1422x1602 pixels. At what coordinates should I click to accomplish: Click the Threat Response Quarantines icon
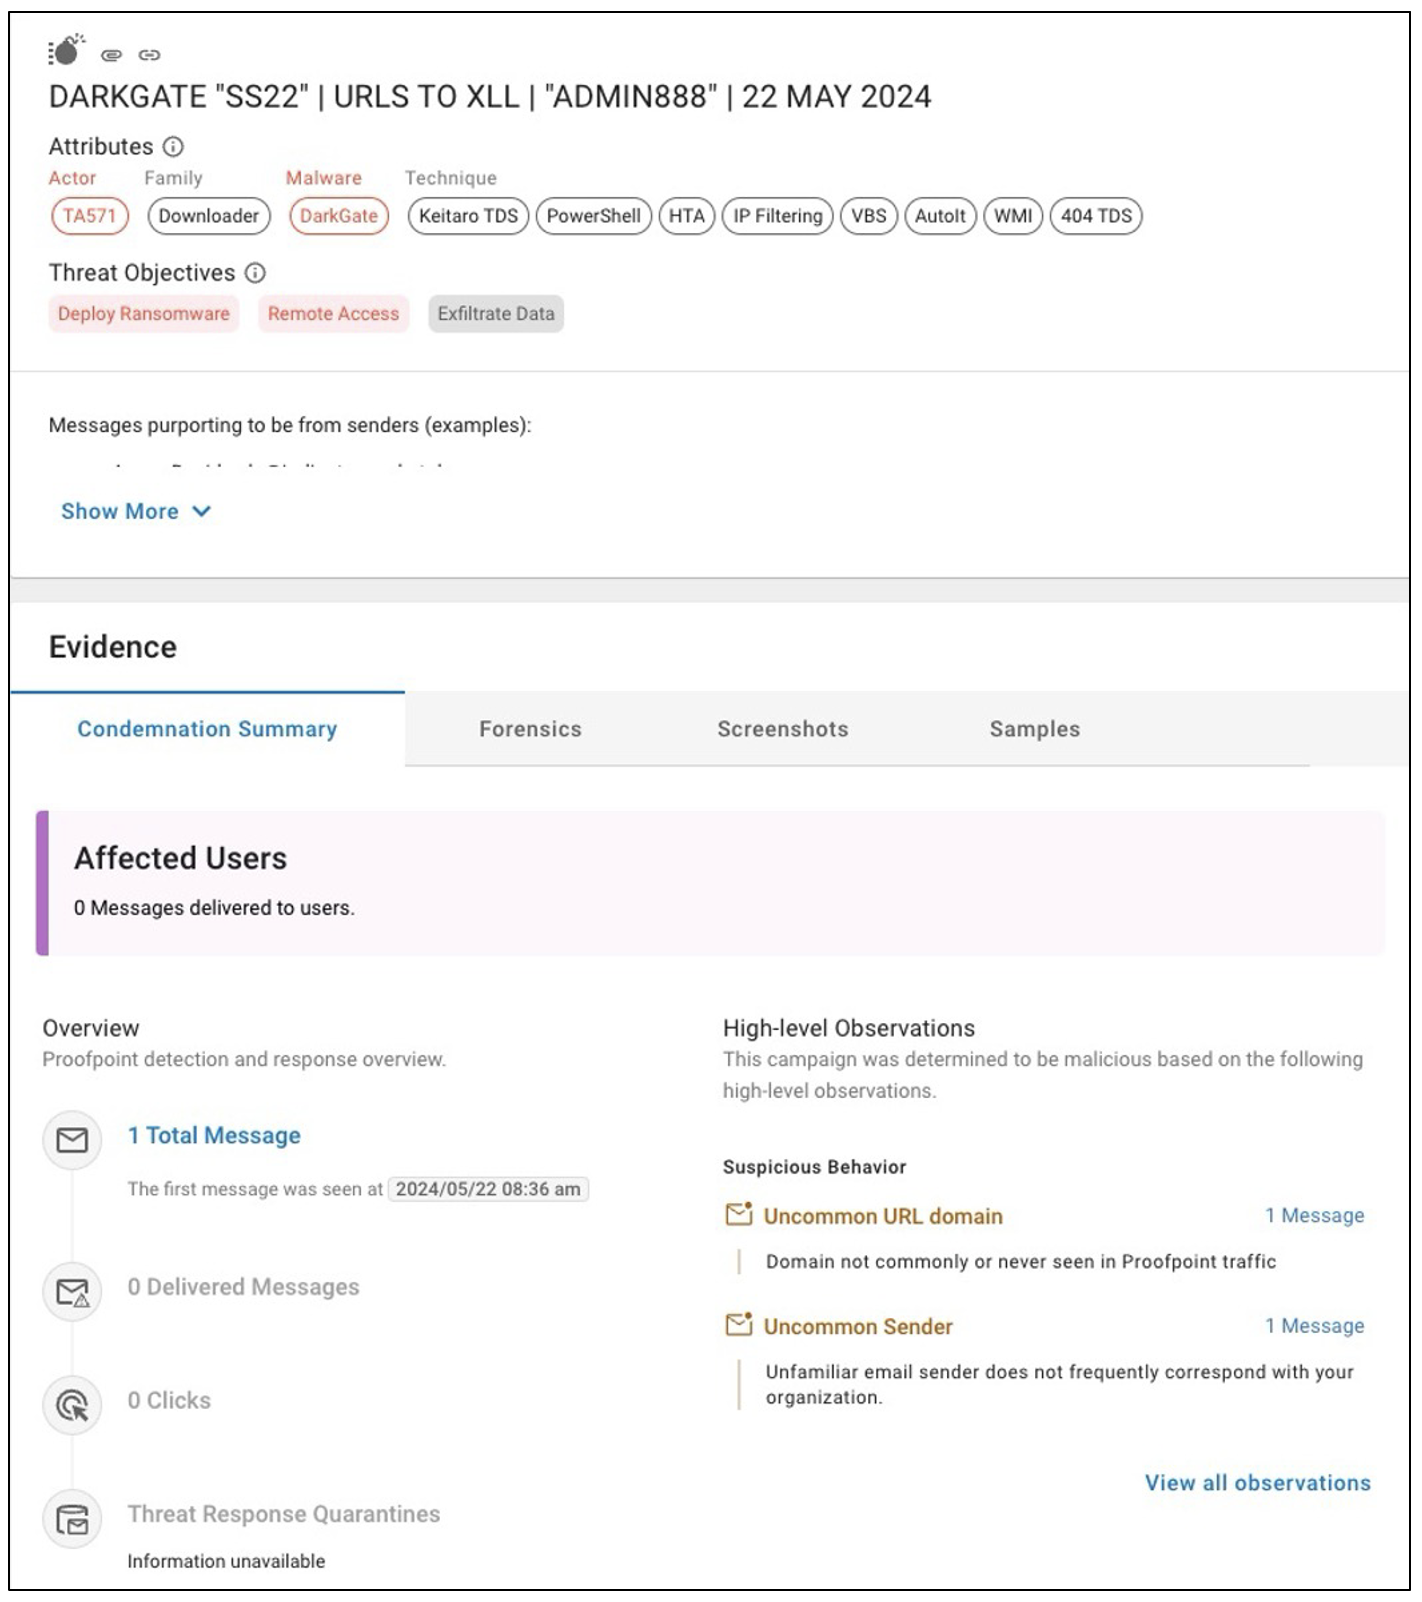(x=72, y=1519)
